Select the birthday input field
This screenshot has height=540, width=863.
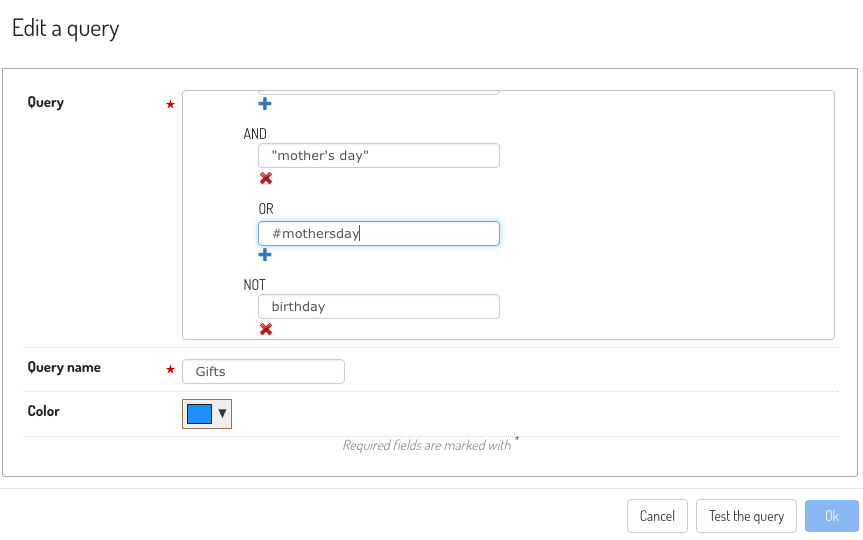(379, 307)
